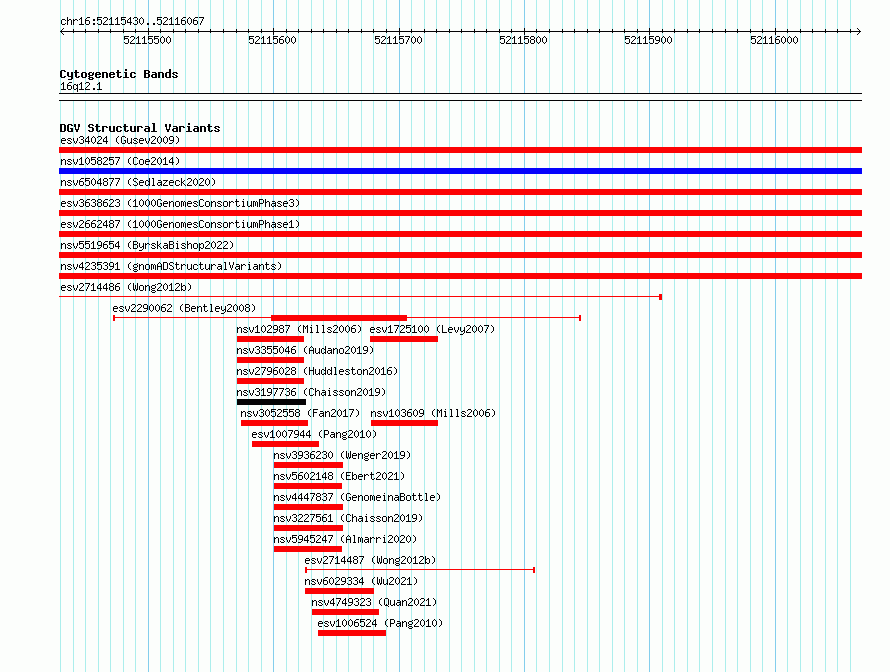Click nsv4749323 (Quan2021) label

click(x=374, y=602)
